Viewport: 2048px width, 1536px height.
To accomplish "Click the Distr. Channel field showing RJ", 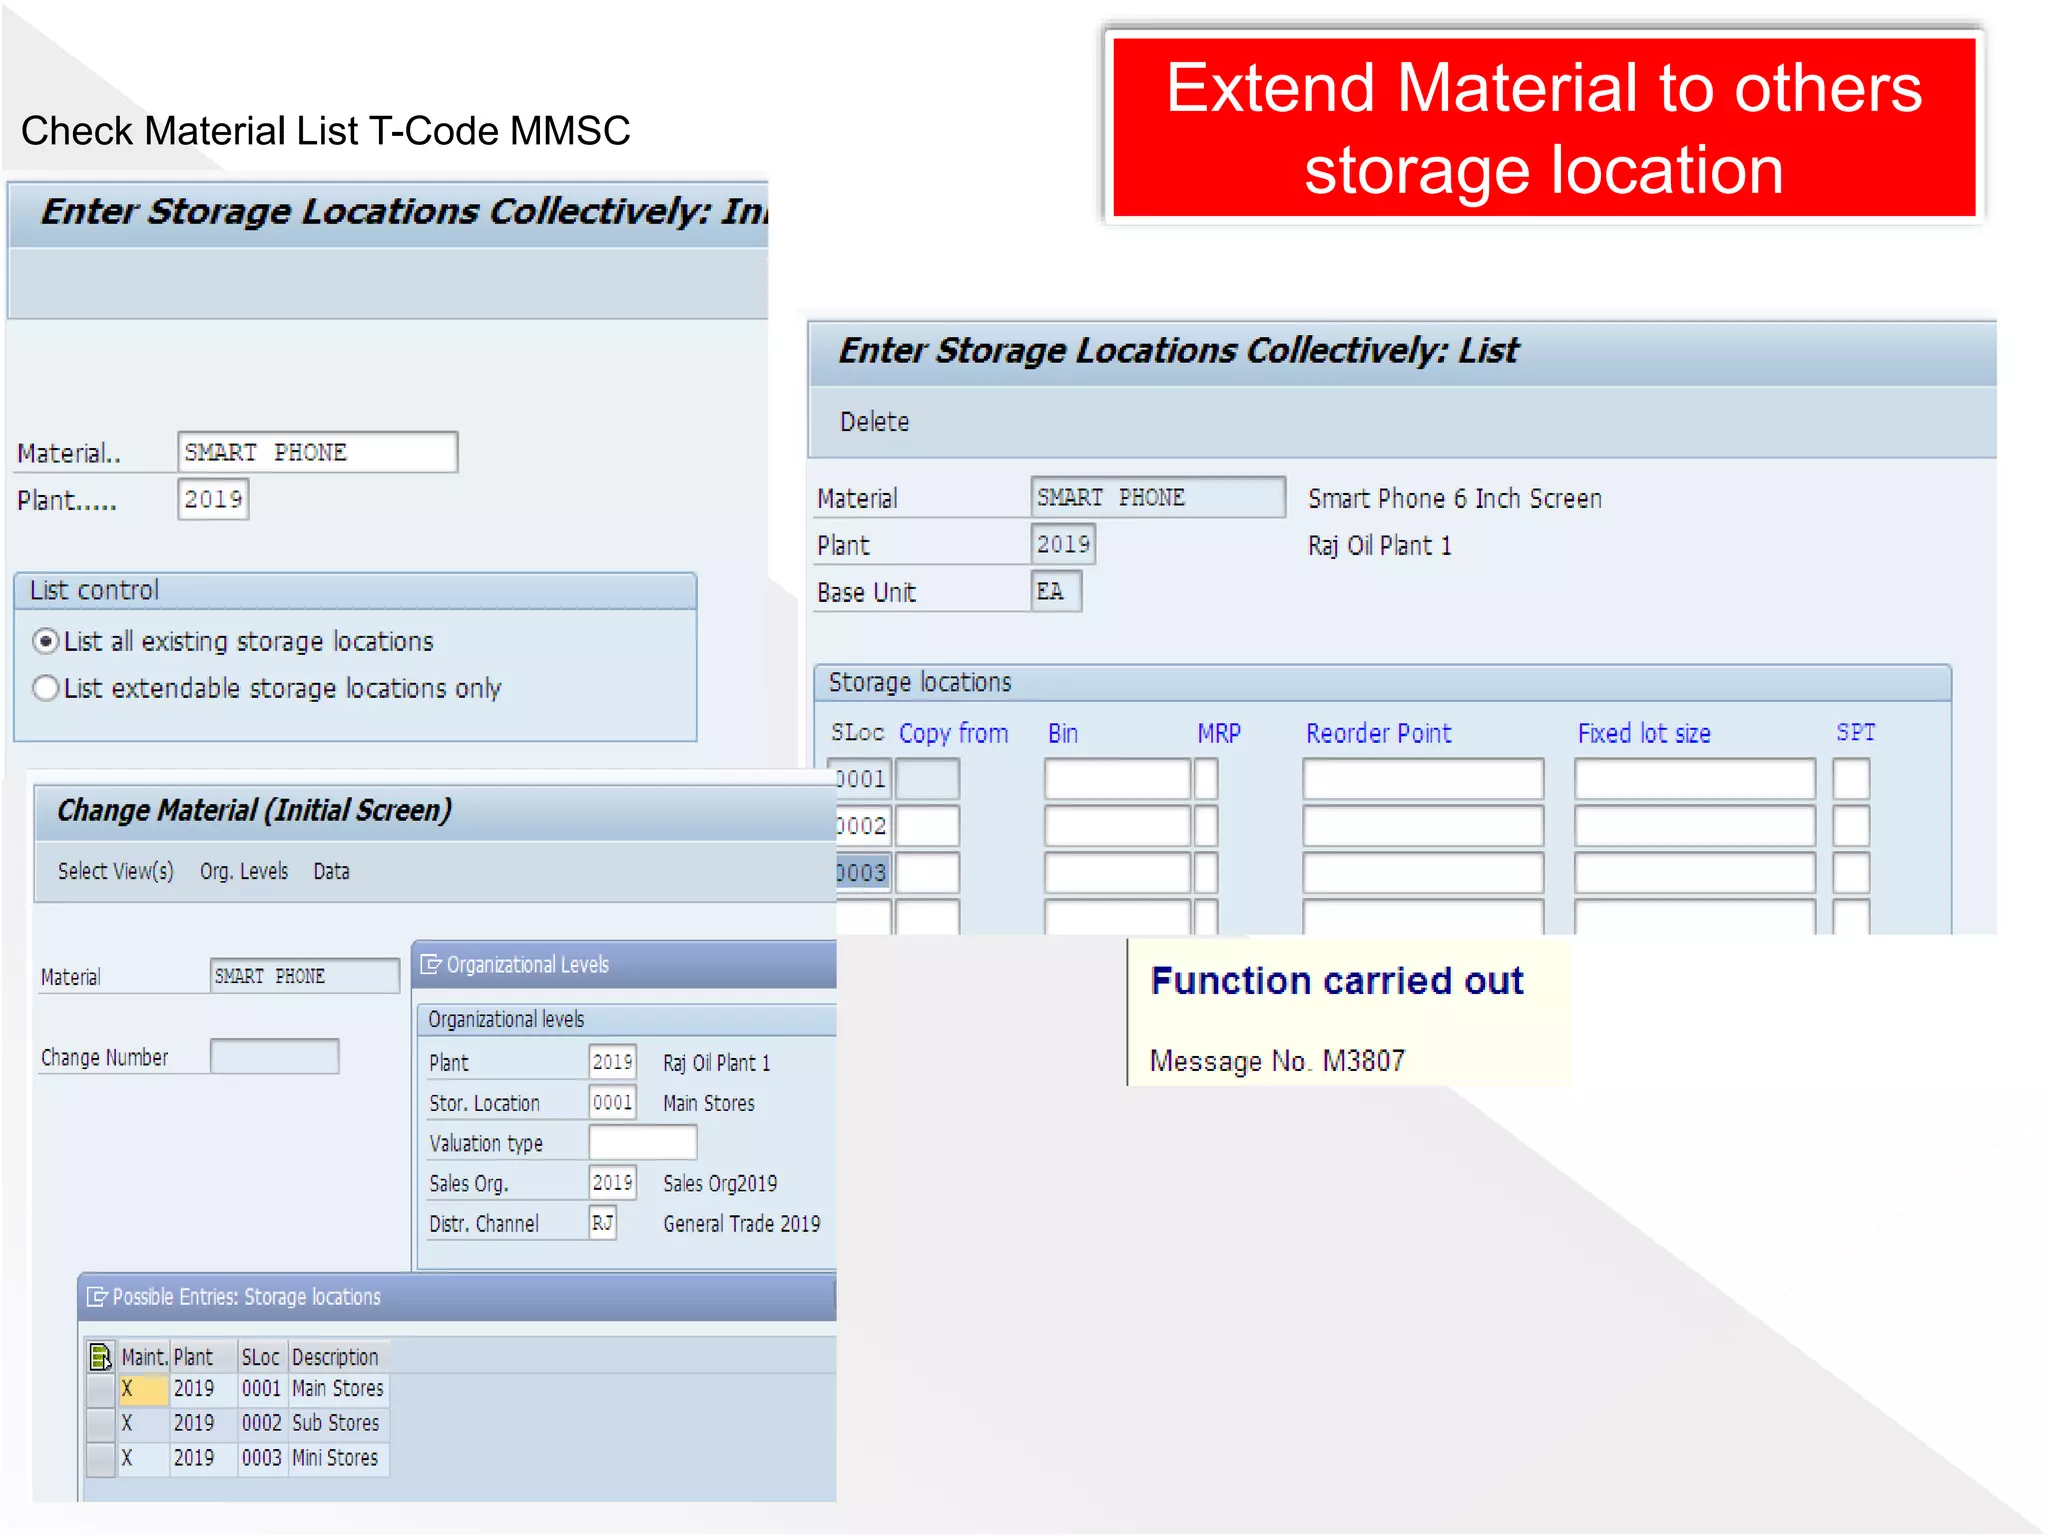I will (603, 1222).
